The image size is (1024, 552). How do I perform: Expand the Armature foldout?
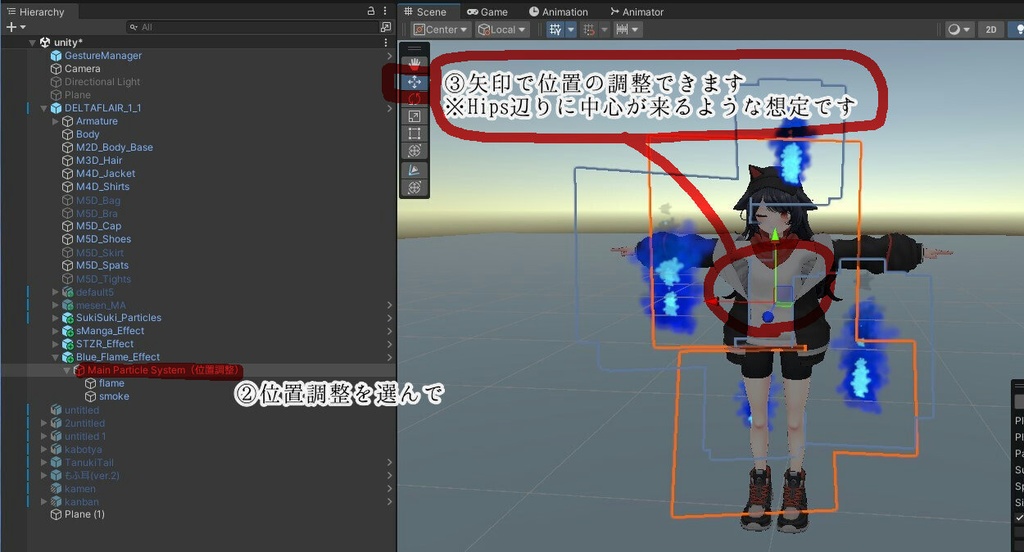[x=56, y=122]
